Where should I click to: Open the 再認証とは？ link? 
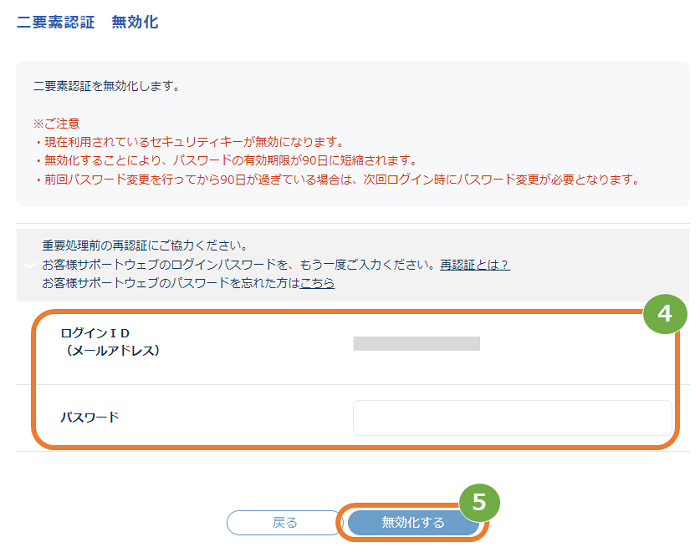pos(475,265)
